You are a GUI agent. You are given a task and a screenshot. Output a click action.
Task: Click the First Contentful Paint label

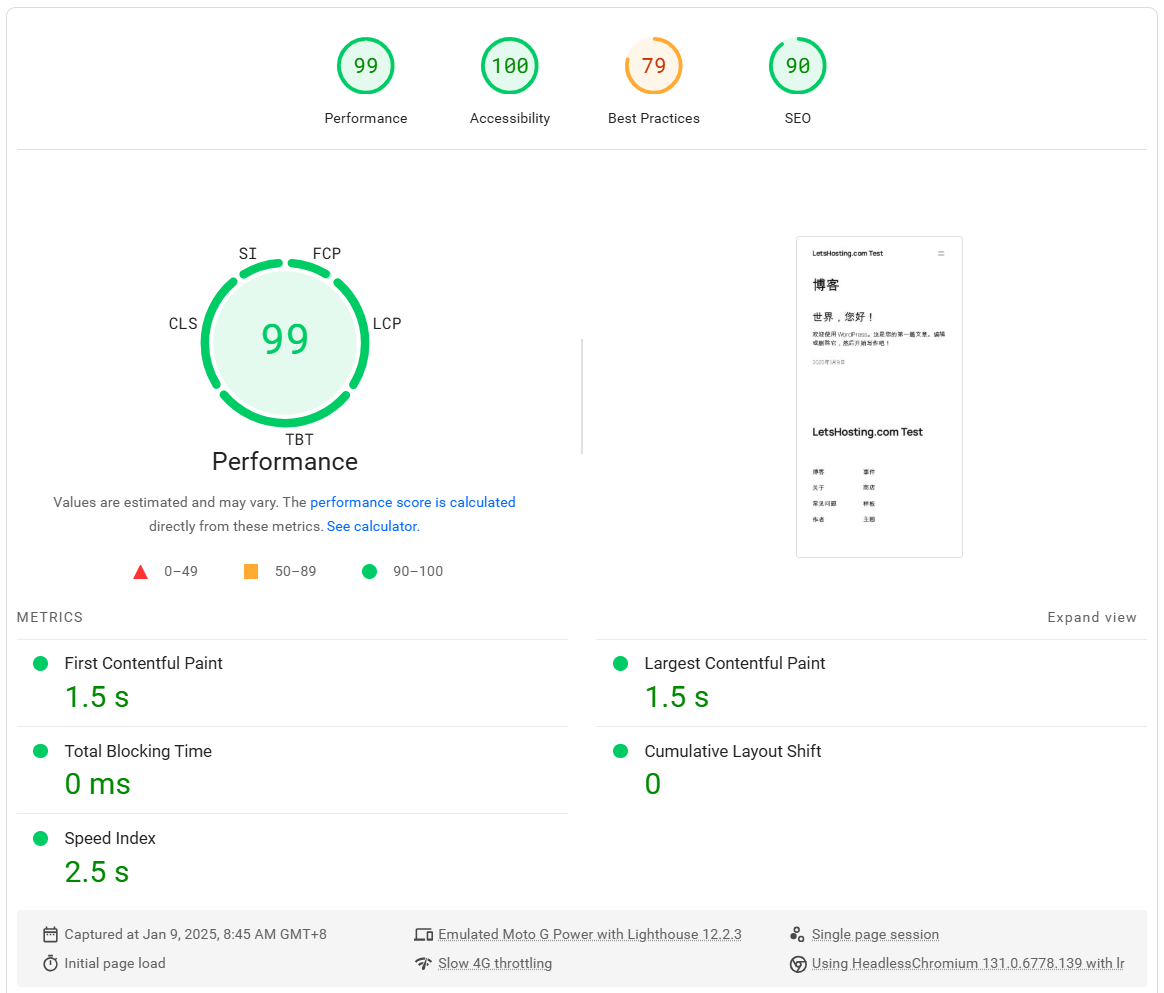(x=143, y=663)
